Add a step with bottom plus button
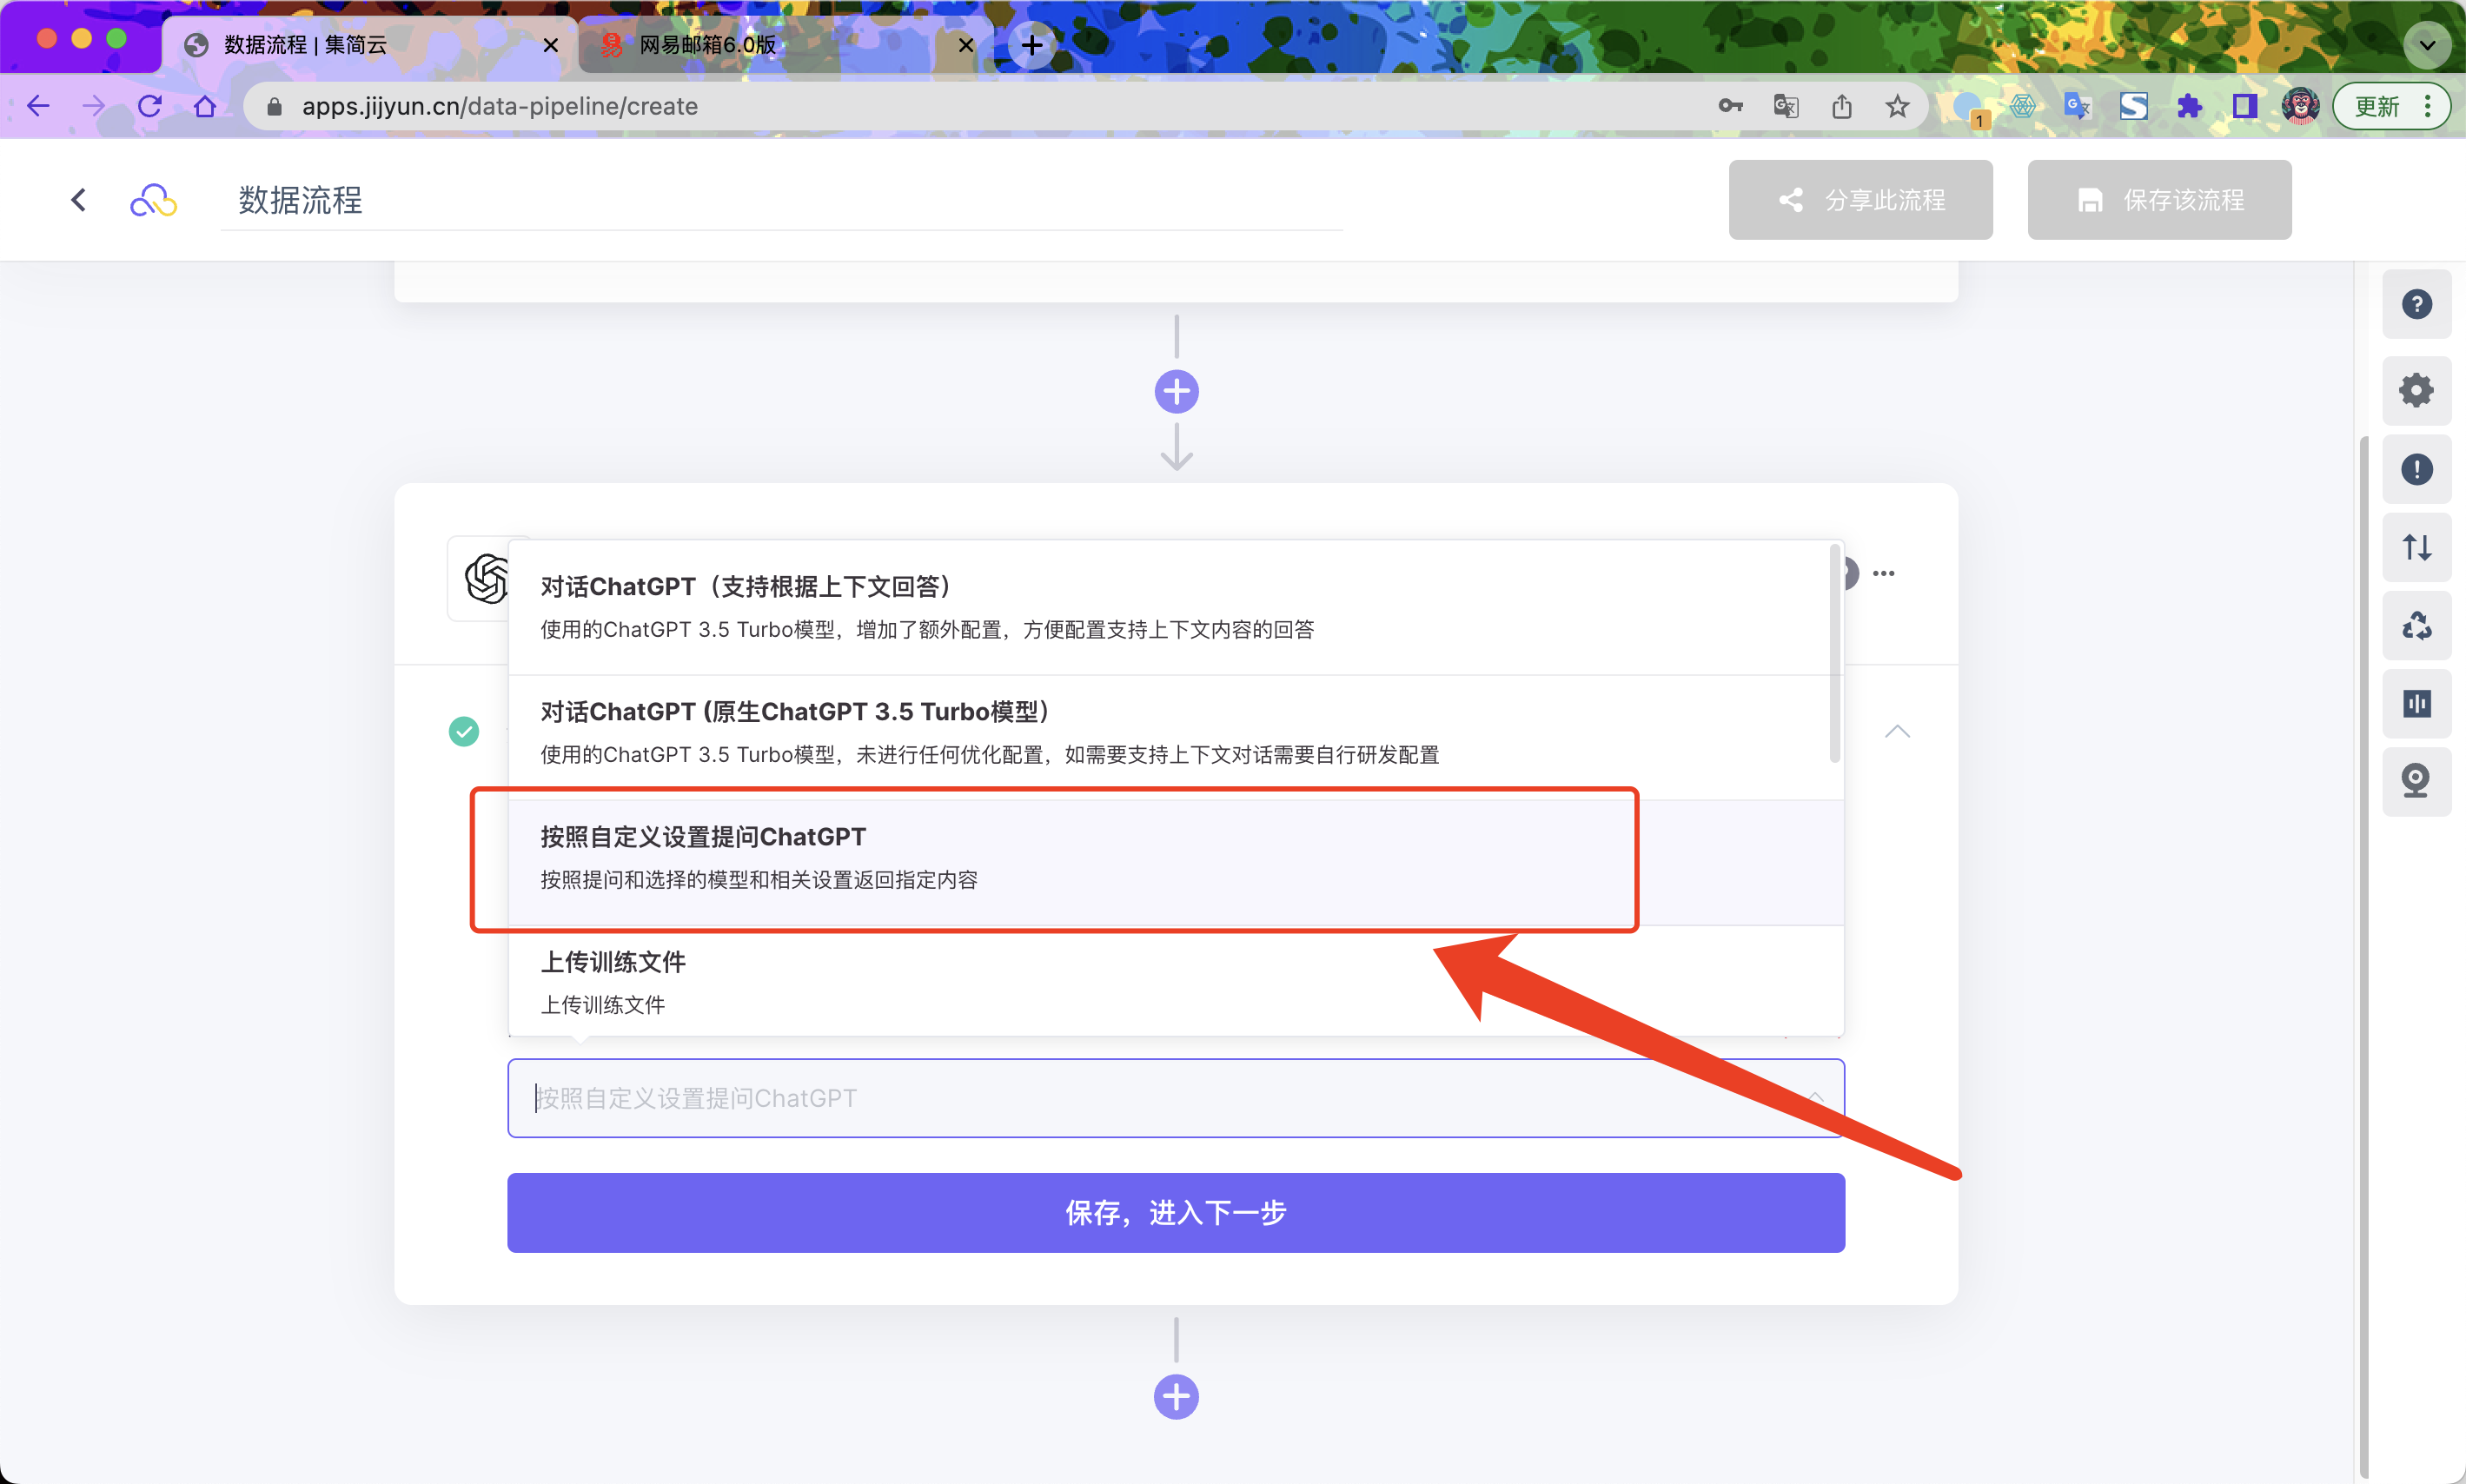Screen dimensions: 2466x1484 (1176, 1396)
